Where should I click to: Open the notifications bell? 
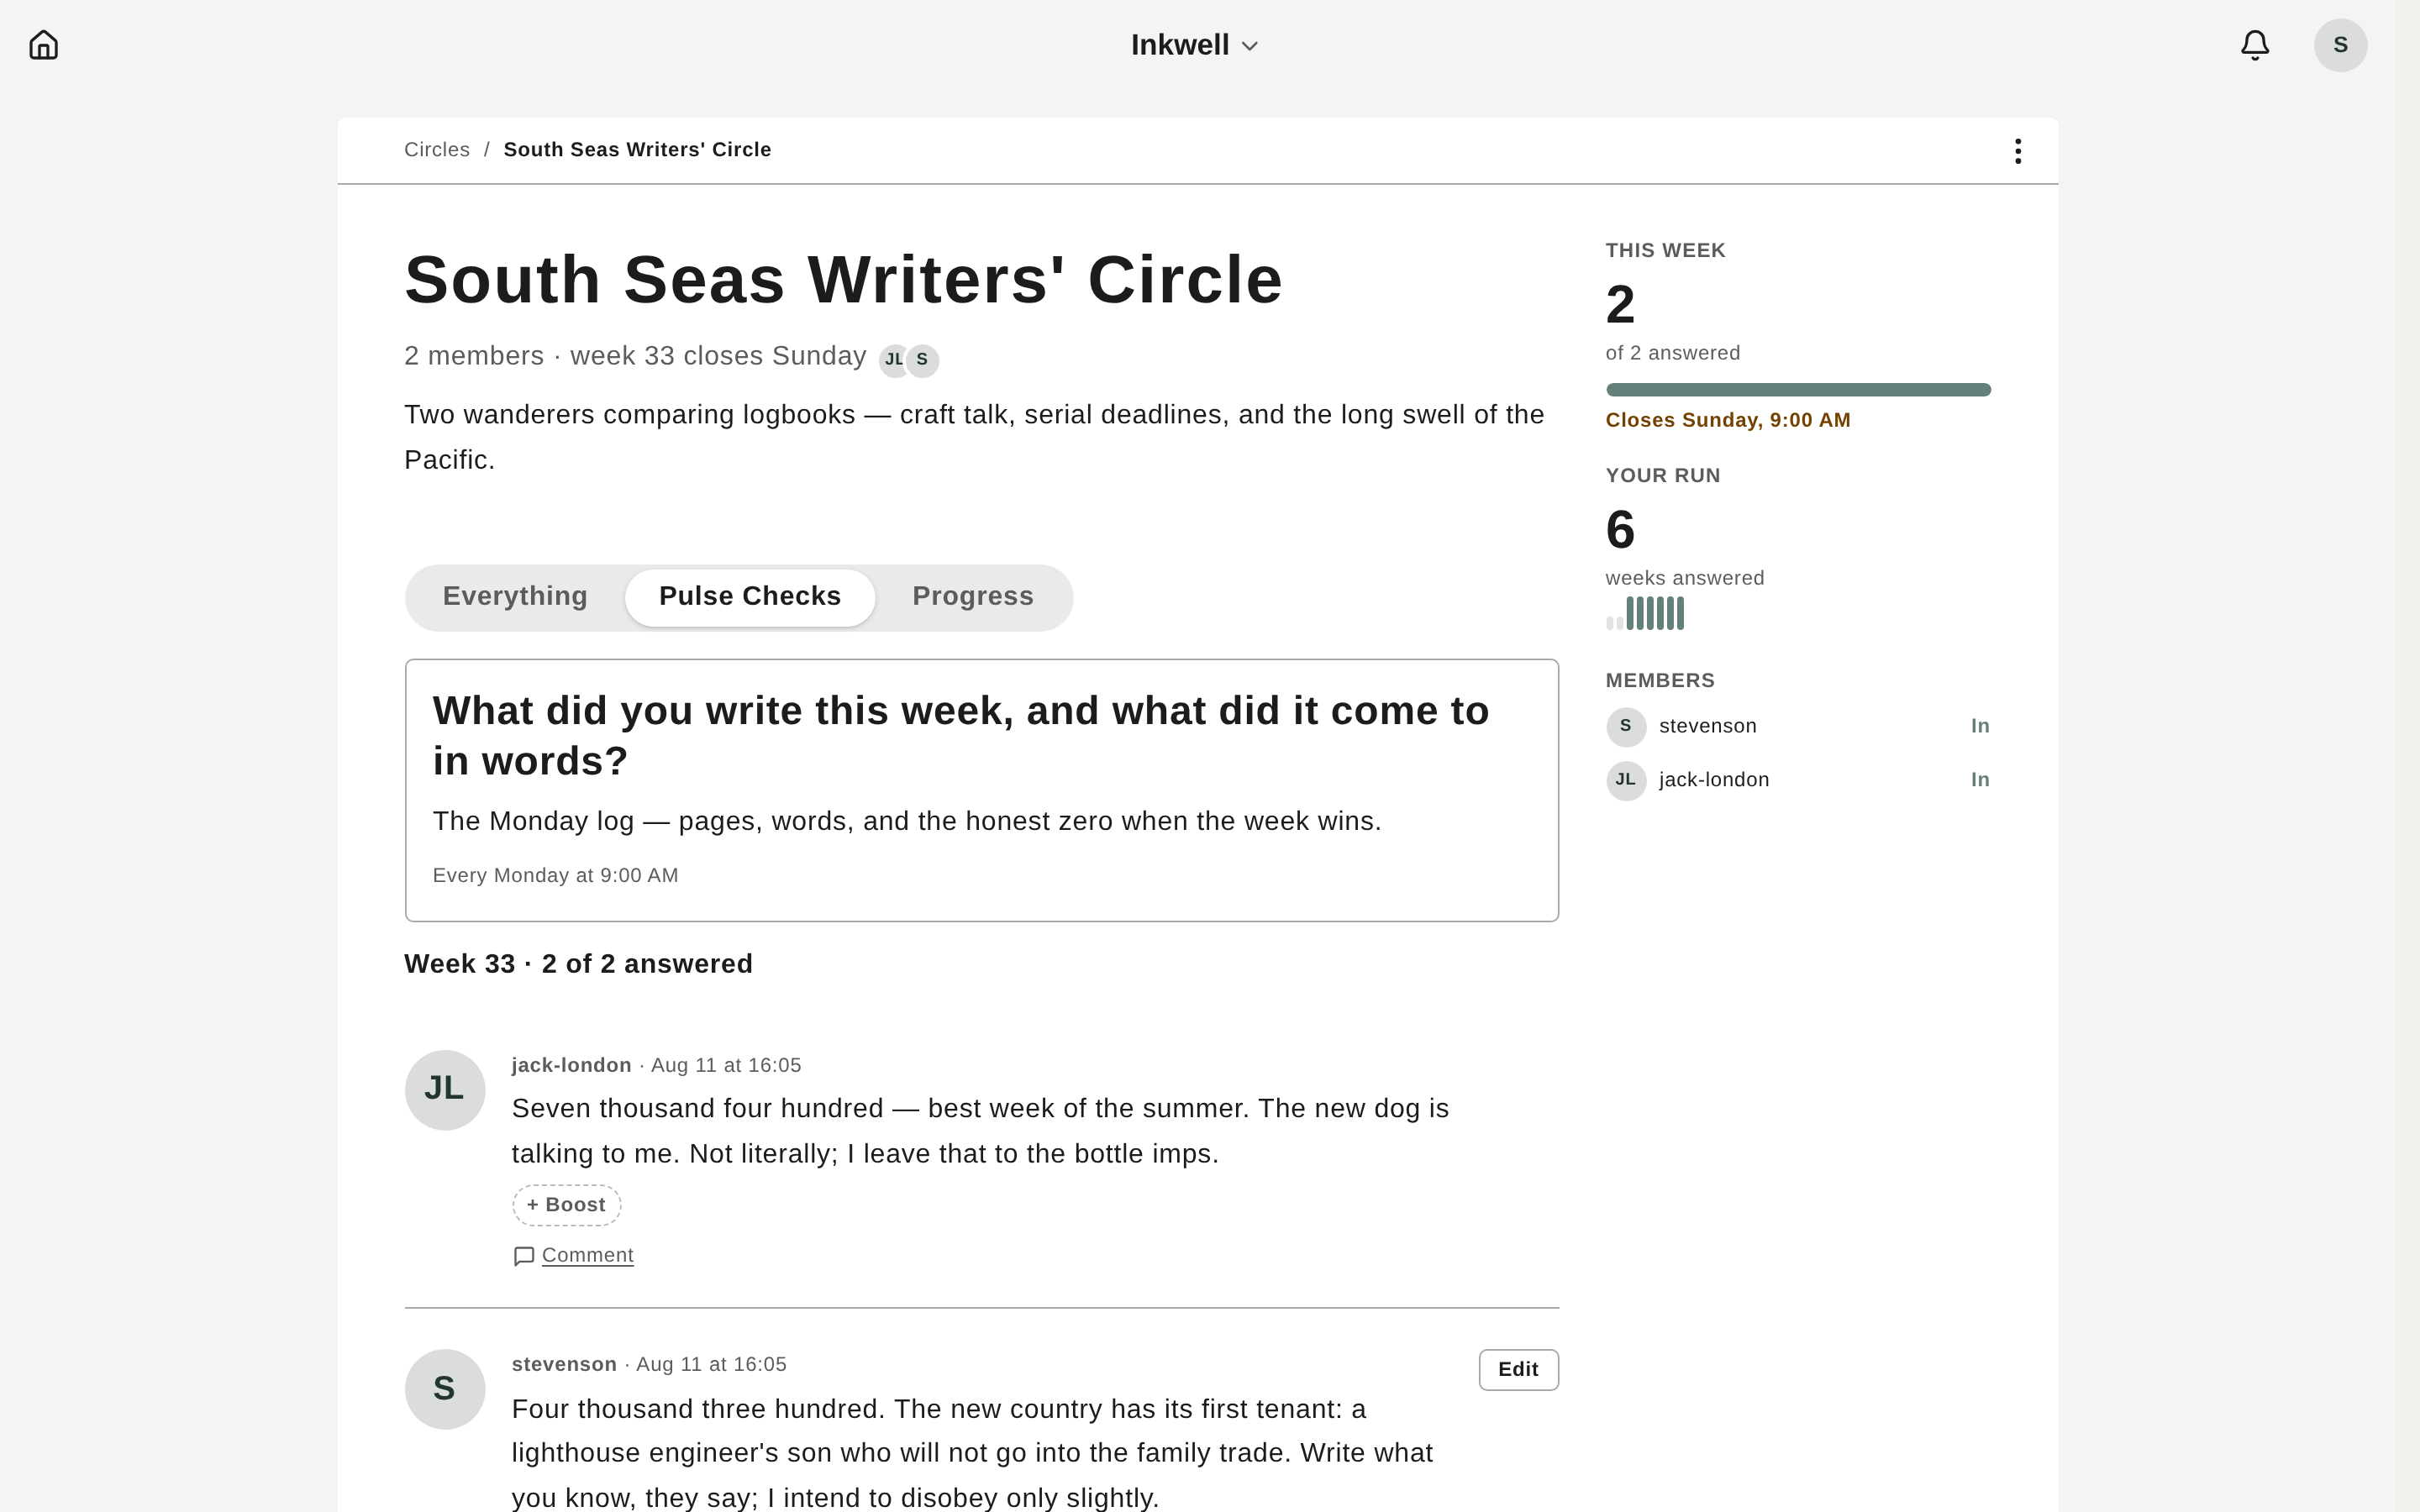point(2254,45)
